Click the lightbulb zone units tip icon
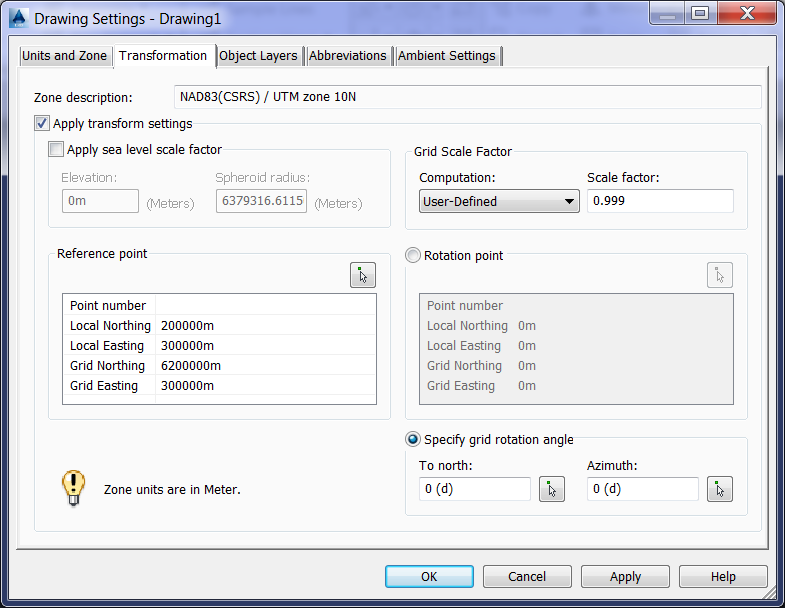Image resolution: width=785 pixels, height=608 pixels. 74,488
